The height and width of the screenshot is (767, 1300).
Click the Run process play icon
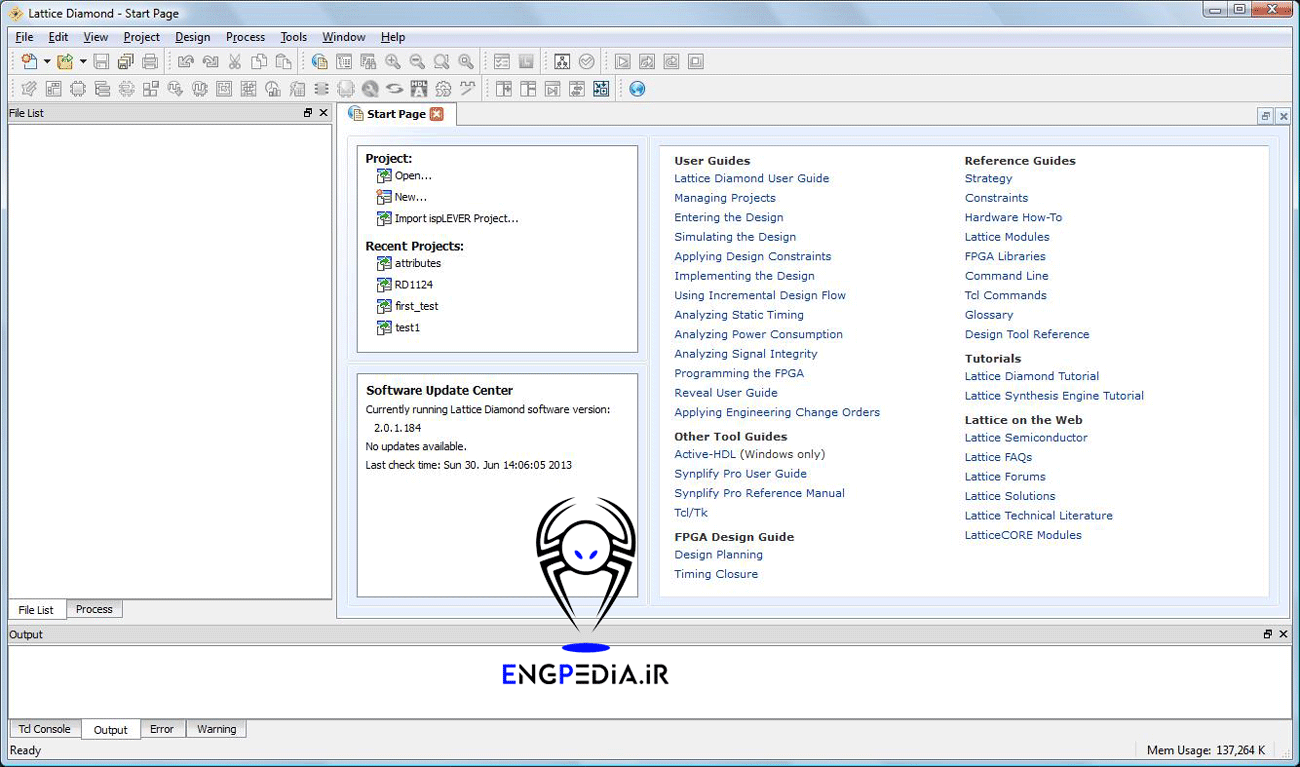623,62
